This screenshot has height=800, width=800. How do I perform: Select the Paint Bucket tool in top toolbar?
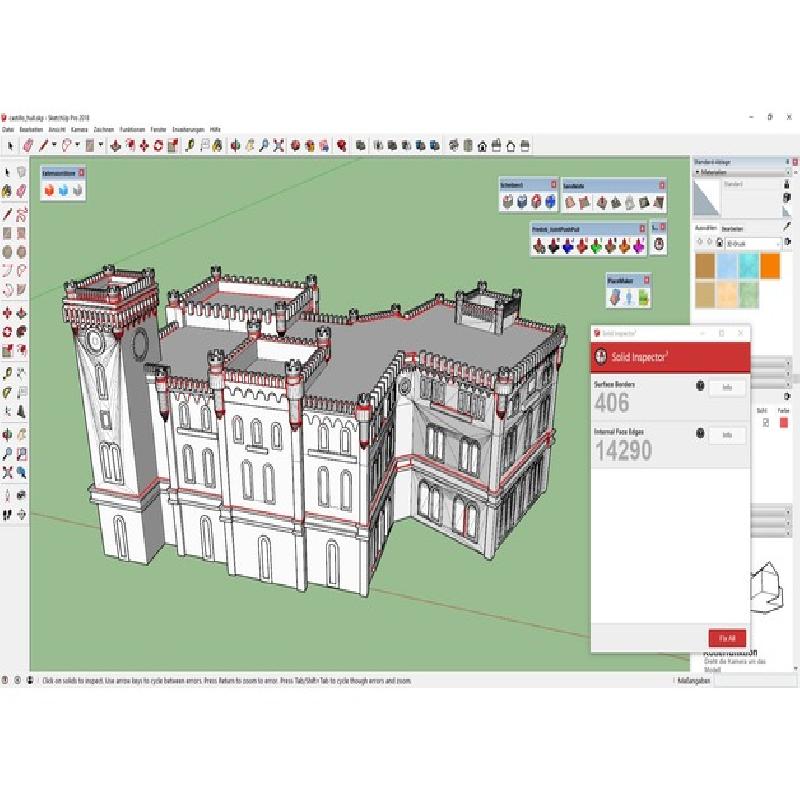(x=217, y=146)
